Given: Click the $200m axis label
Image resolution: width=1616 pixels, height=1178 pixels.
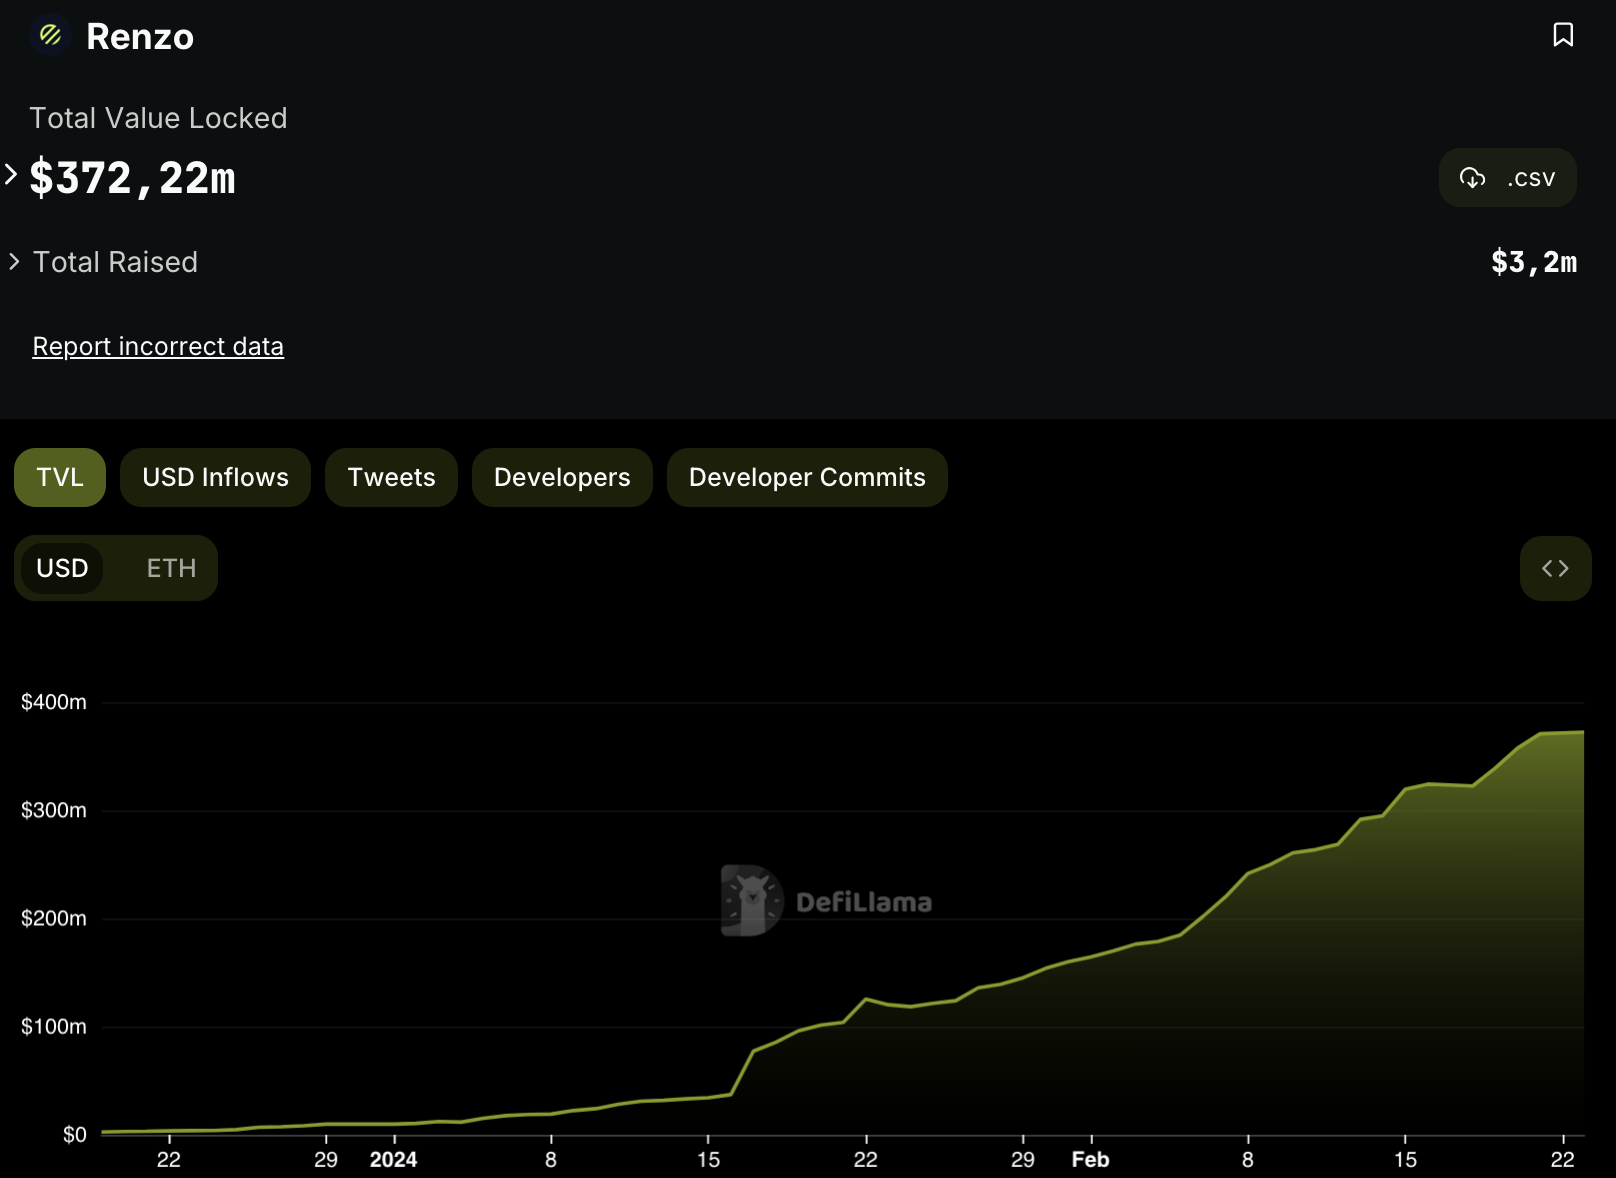Looking at the screenshot, I should coord(54,918).
